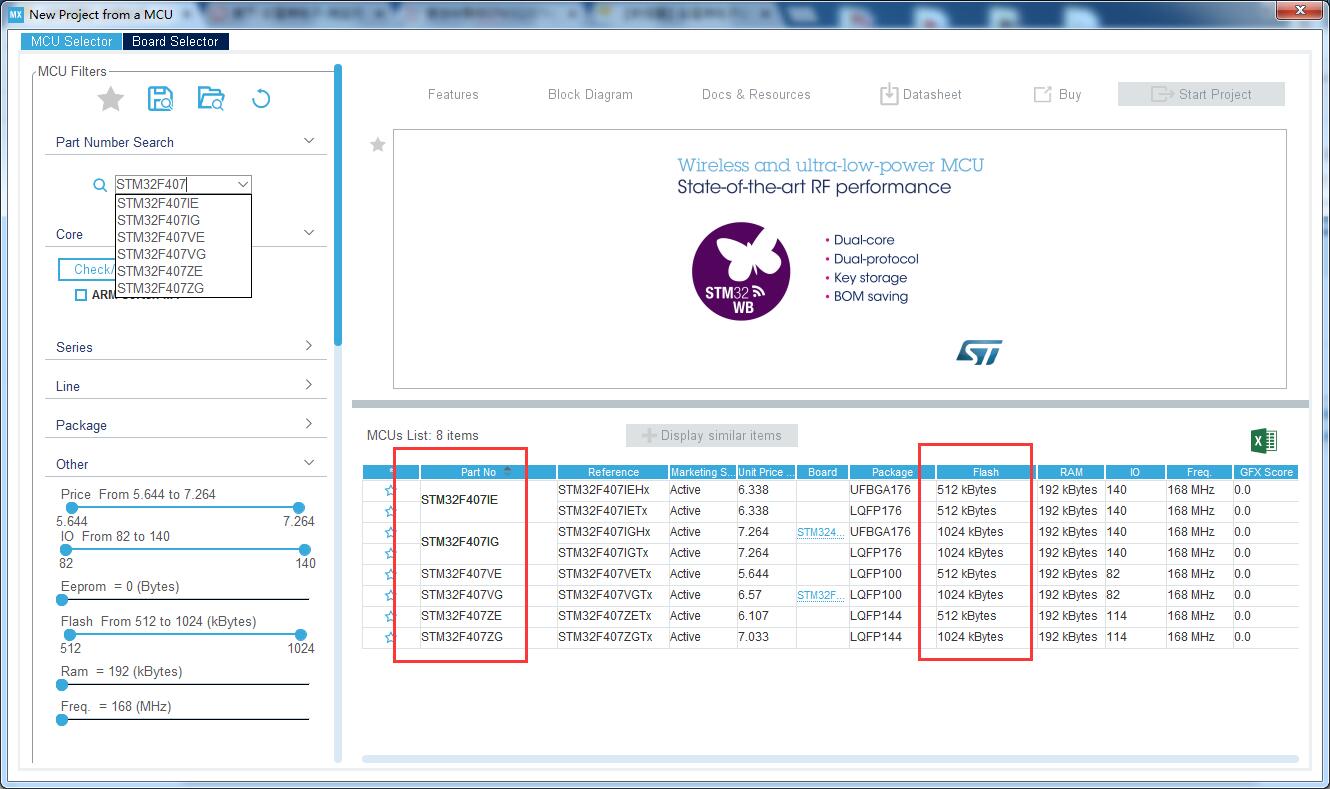Click the load search folder icon
The width and height of the screenshot is (1330, 789).
(x=211, y=99)
